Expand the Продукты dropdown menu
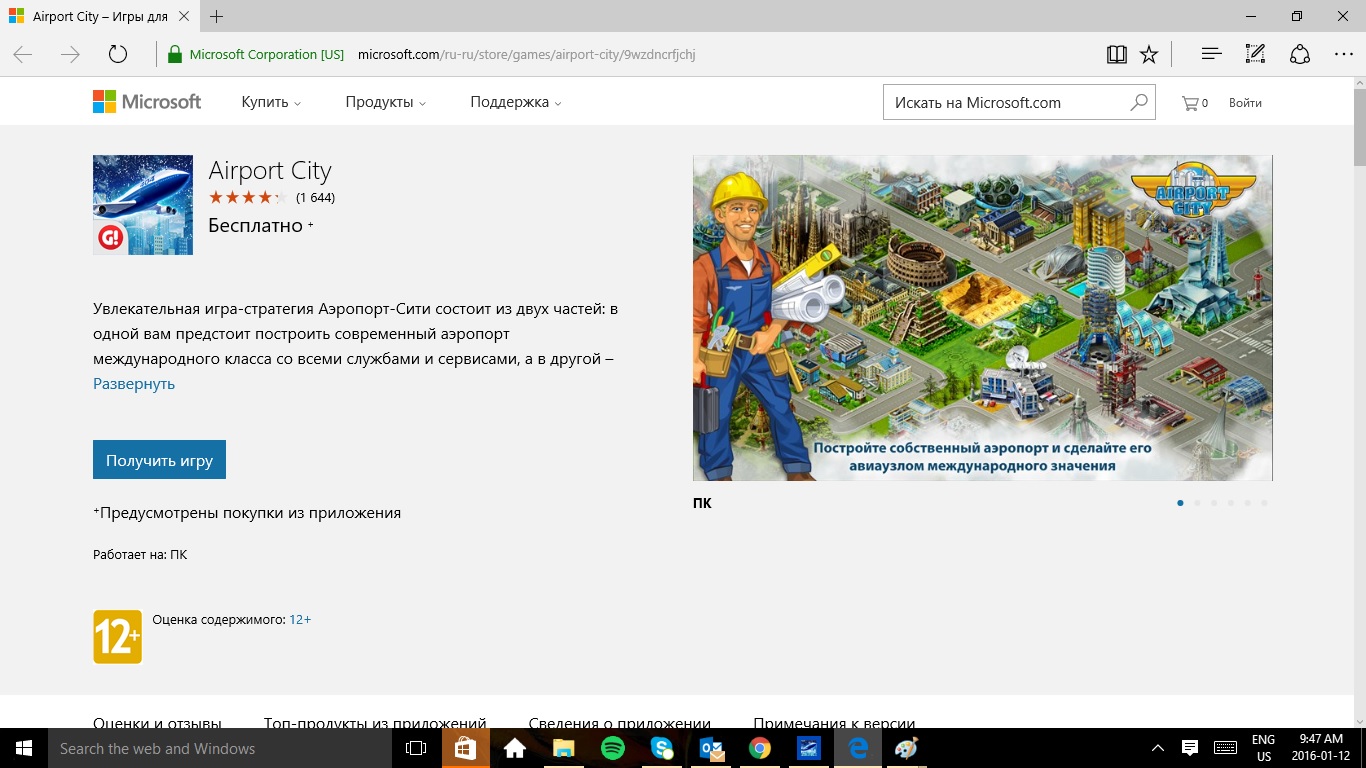1366x768 pixels. point(385,102)
